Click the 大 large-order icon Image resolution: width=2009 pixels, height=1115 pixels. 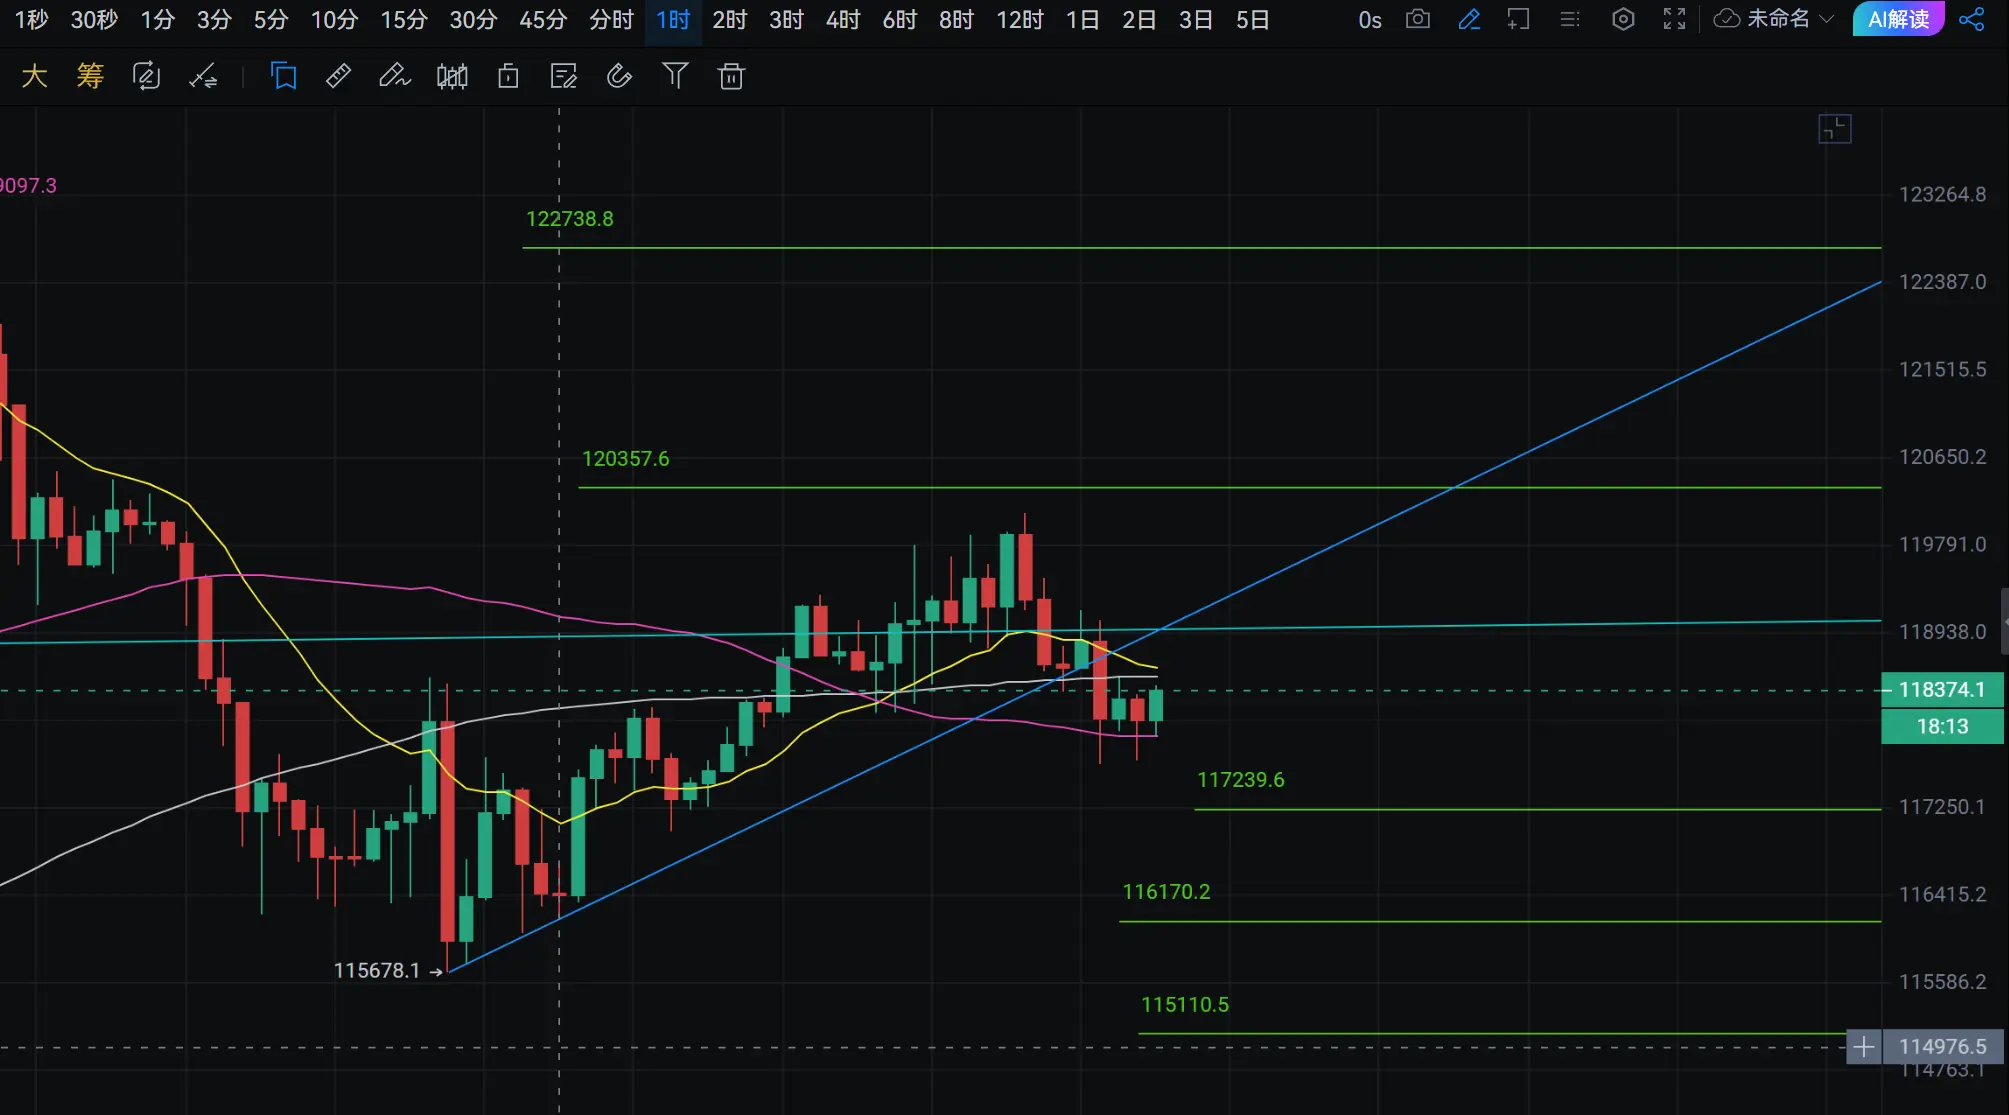coord(35,76)
